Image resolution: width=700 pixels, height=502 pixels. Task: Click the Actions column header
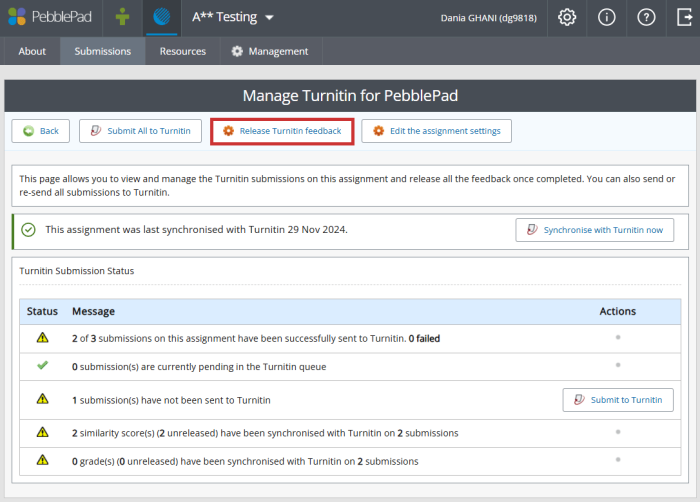tap(617, 311)
